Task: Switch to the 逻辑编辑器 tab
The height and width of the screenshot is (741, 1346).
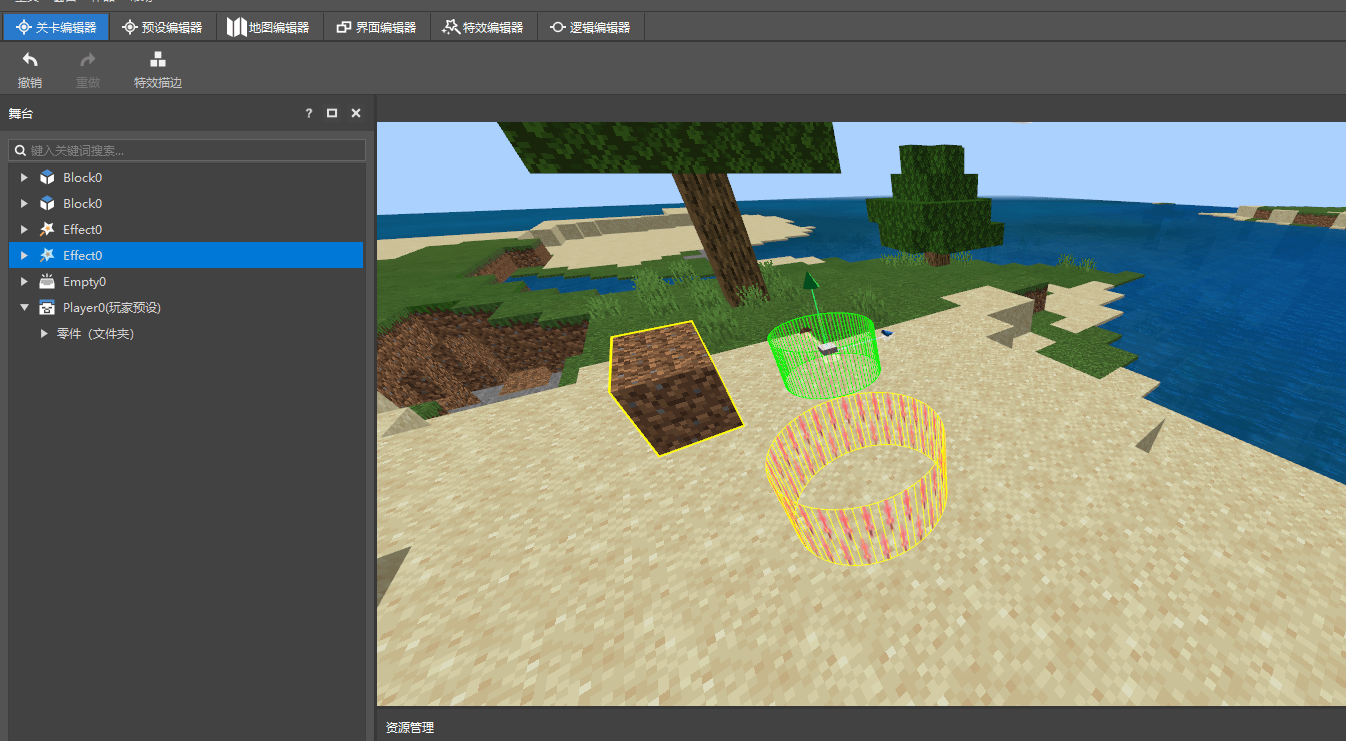Action: click(590, 28)
